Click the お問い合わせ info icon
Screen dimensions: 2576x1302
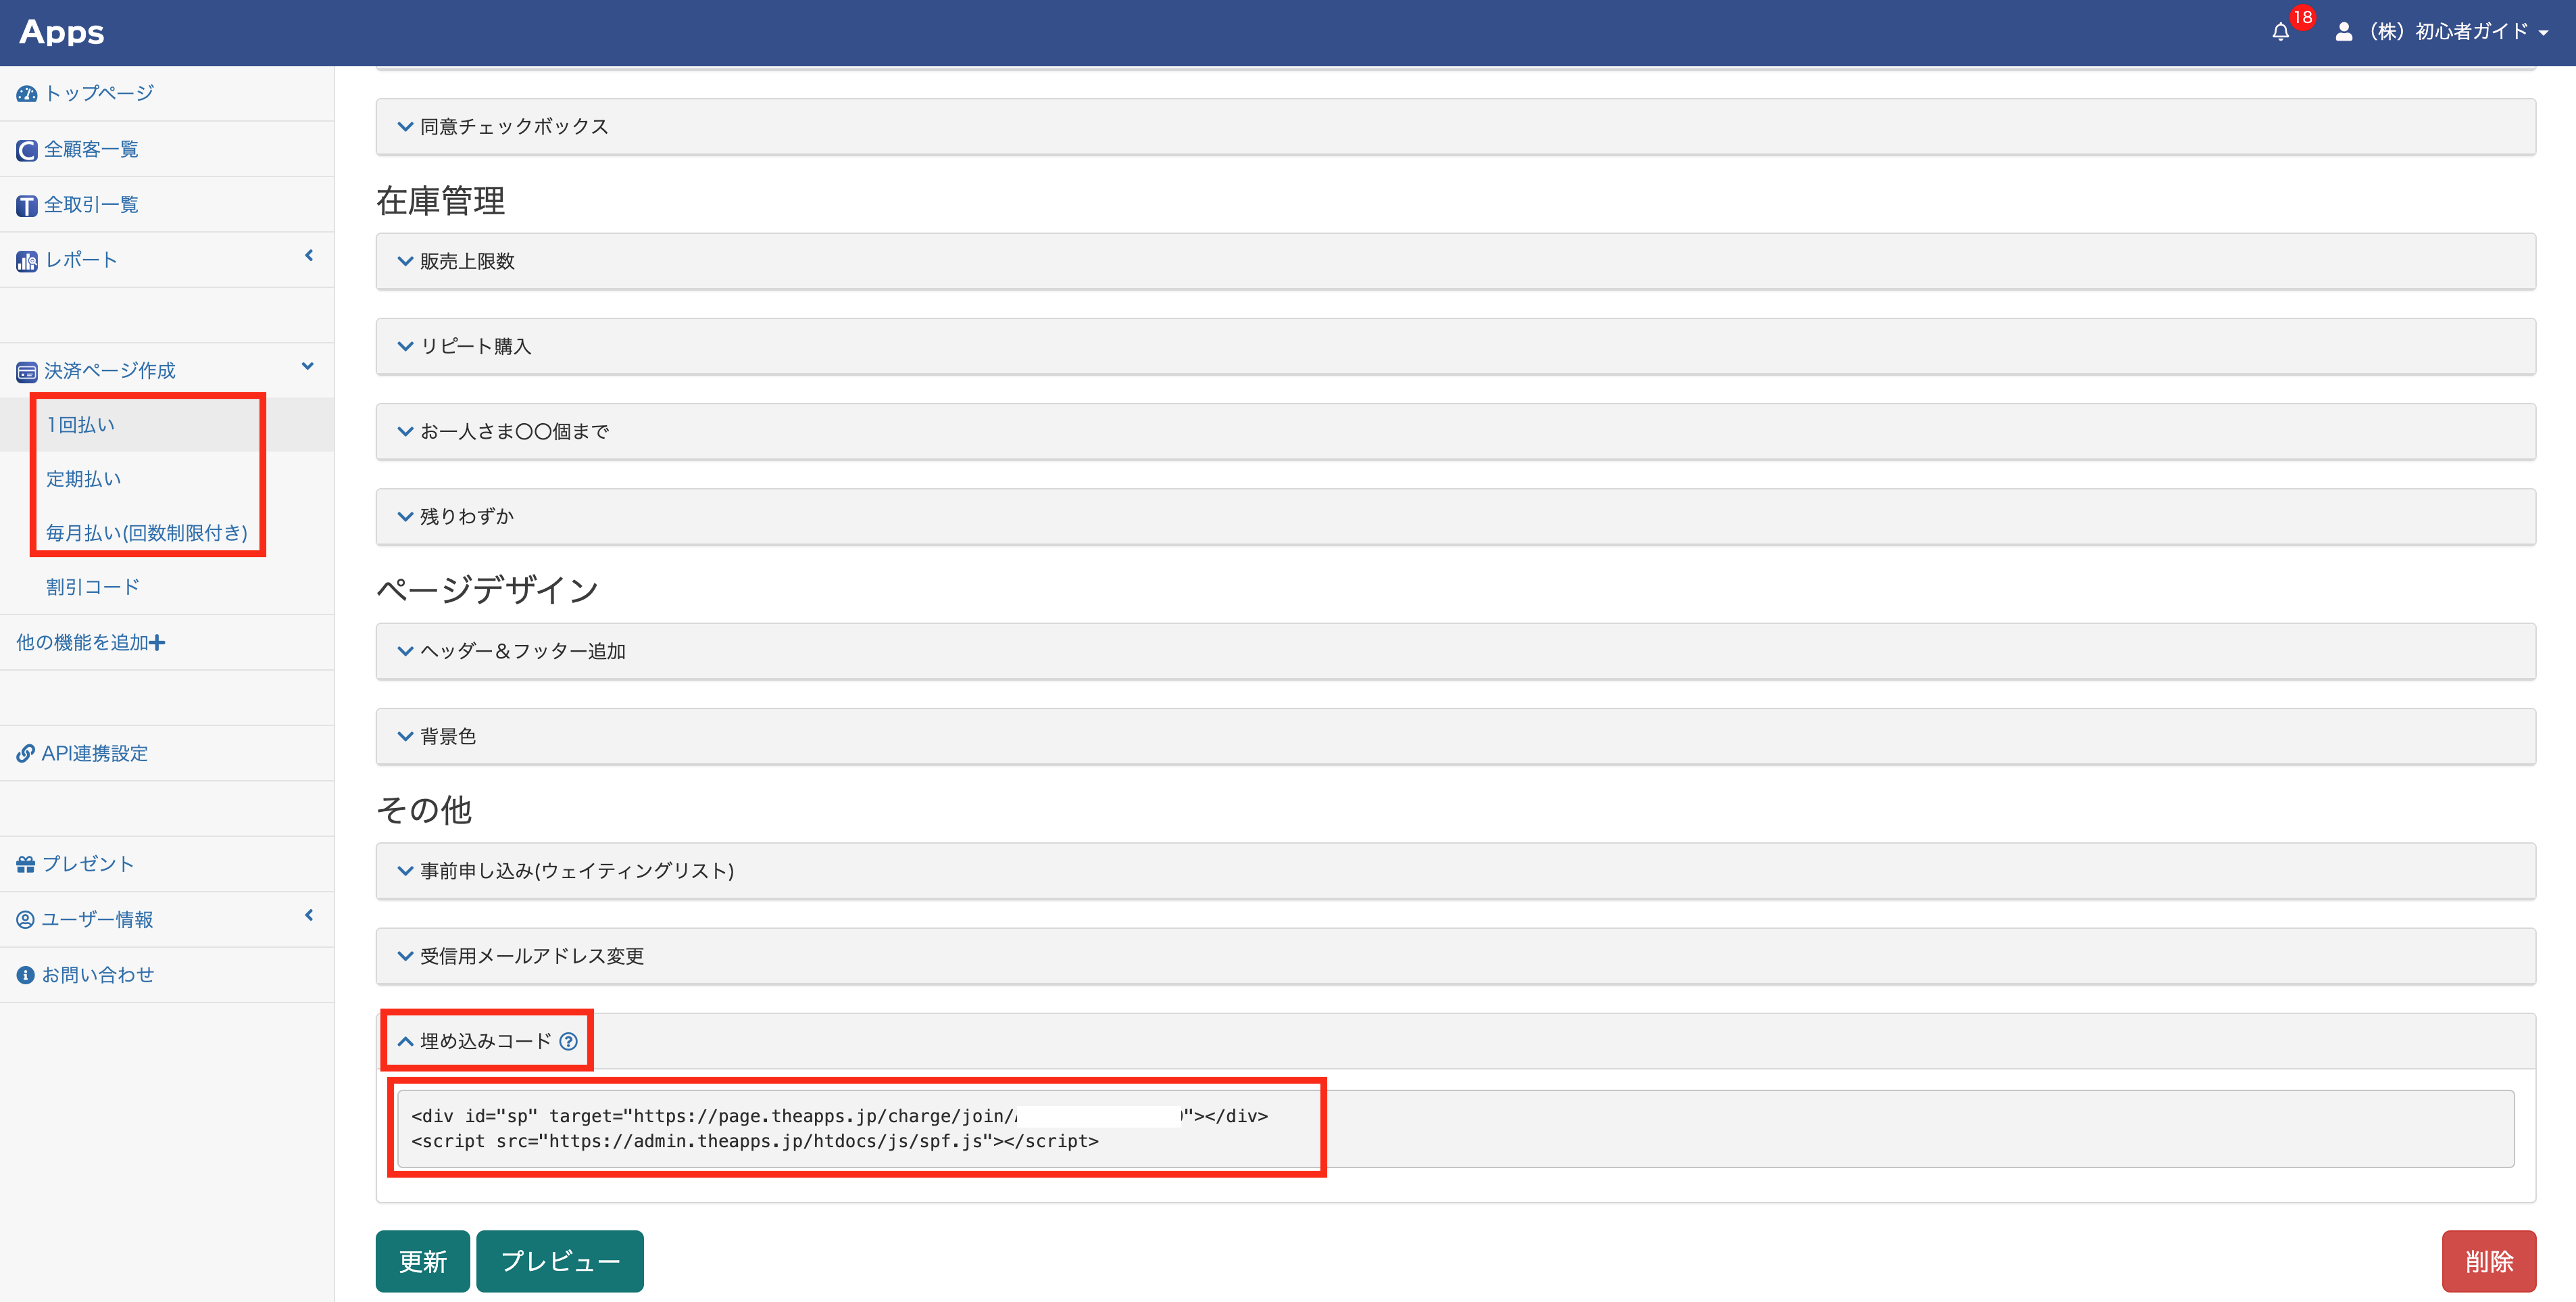26,975
